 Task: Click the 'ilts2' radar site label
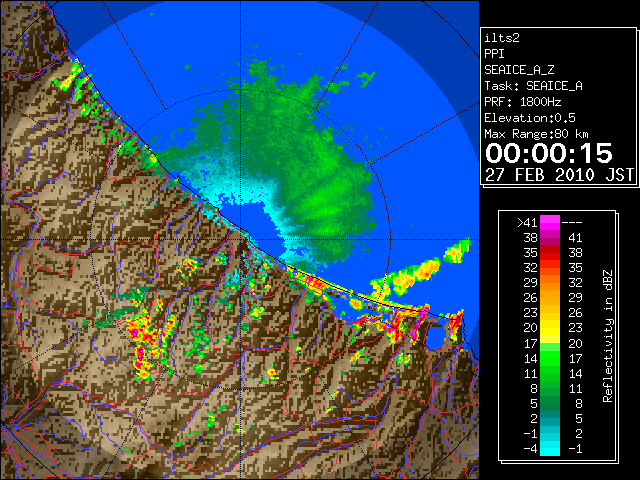pyautogui.click(x=502, y=38)
